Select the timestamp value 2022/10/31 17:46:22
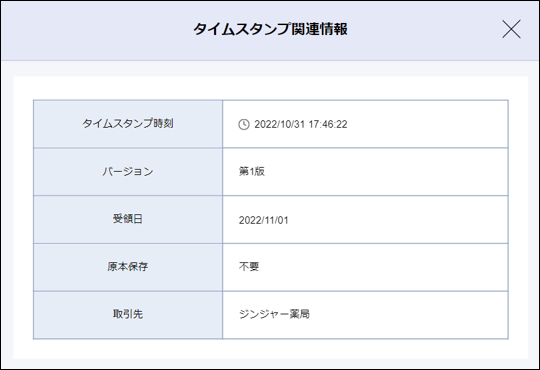 point(301,124)
